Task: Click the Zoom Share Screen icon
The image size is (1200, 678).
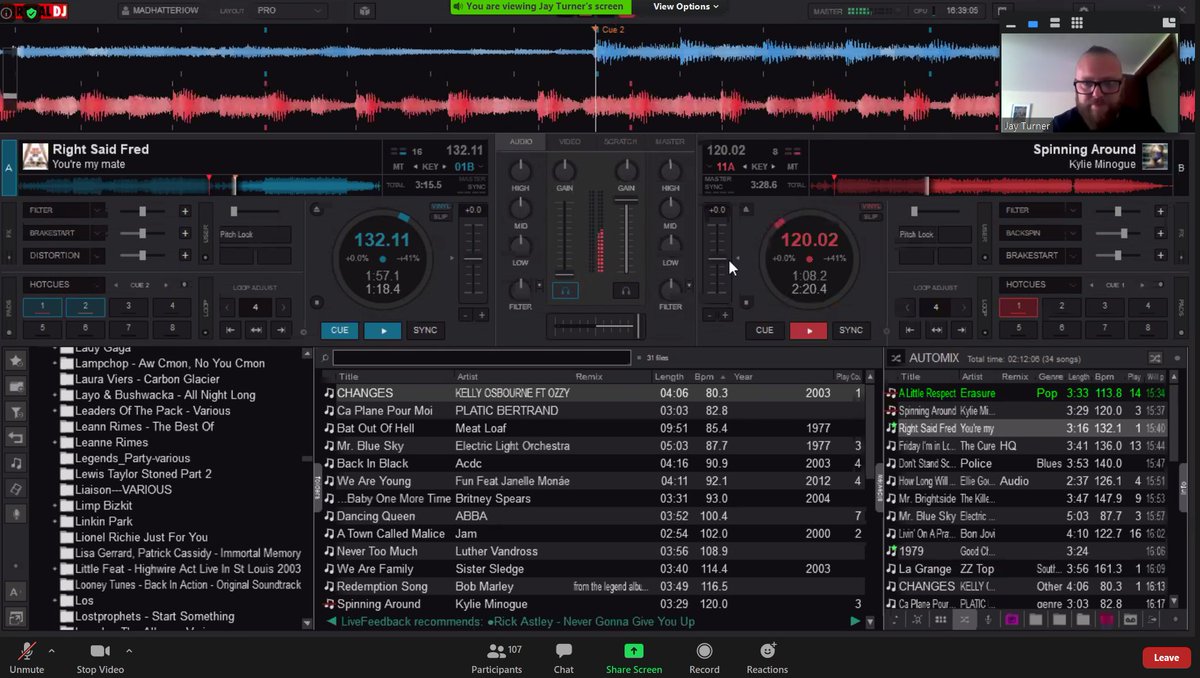Action: pos(634,651)
